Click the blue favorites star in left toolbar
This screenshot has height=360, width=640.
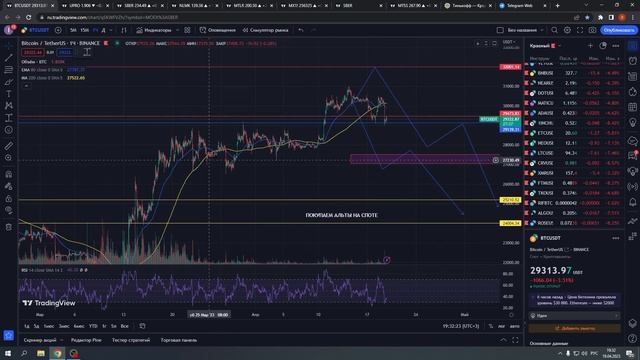click(x=9, y=336)
